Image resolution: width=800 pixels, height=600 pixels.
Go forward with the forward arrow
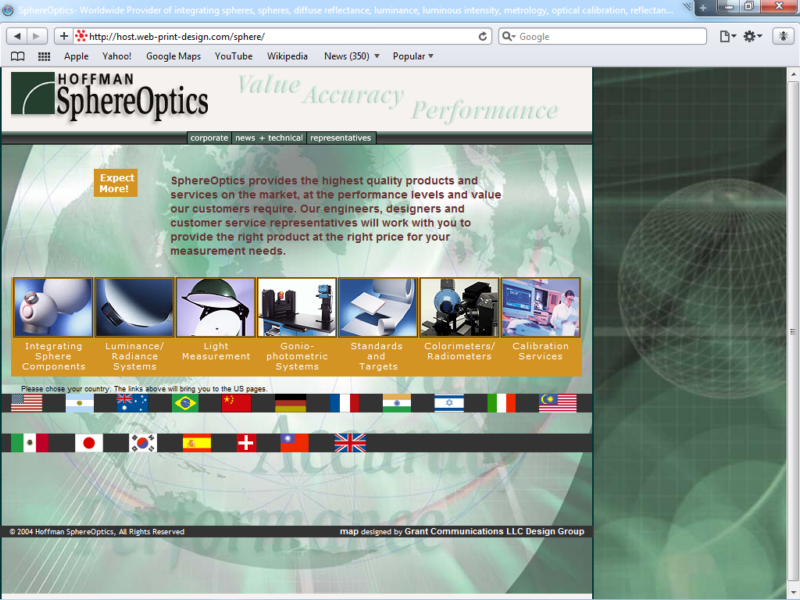(x=36, y=36)
